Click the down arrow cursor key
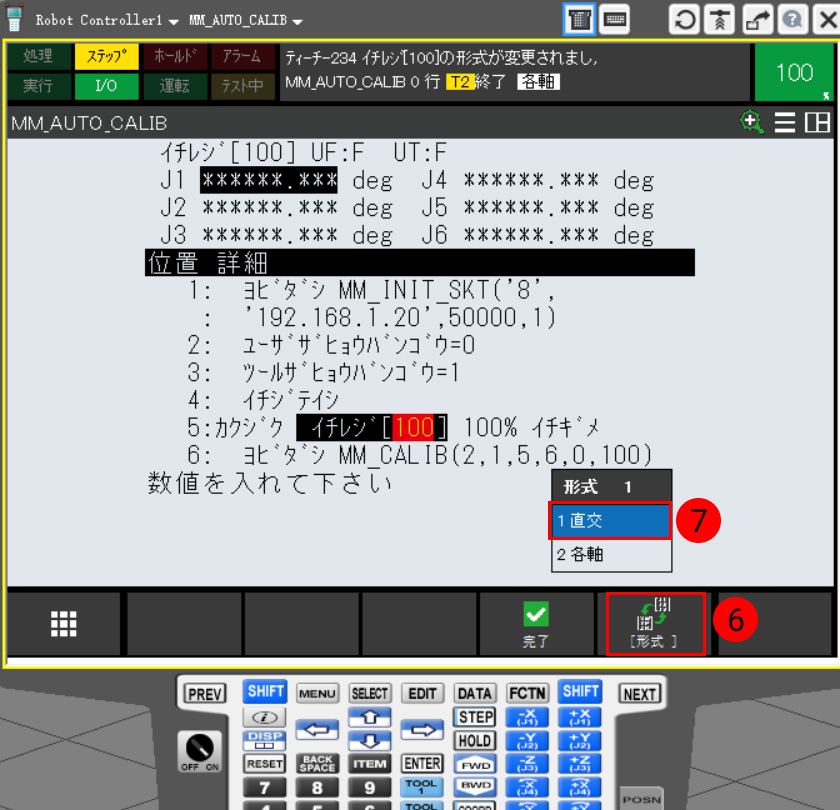This screenshot has width=840, height=810. tap(370, 741)
